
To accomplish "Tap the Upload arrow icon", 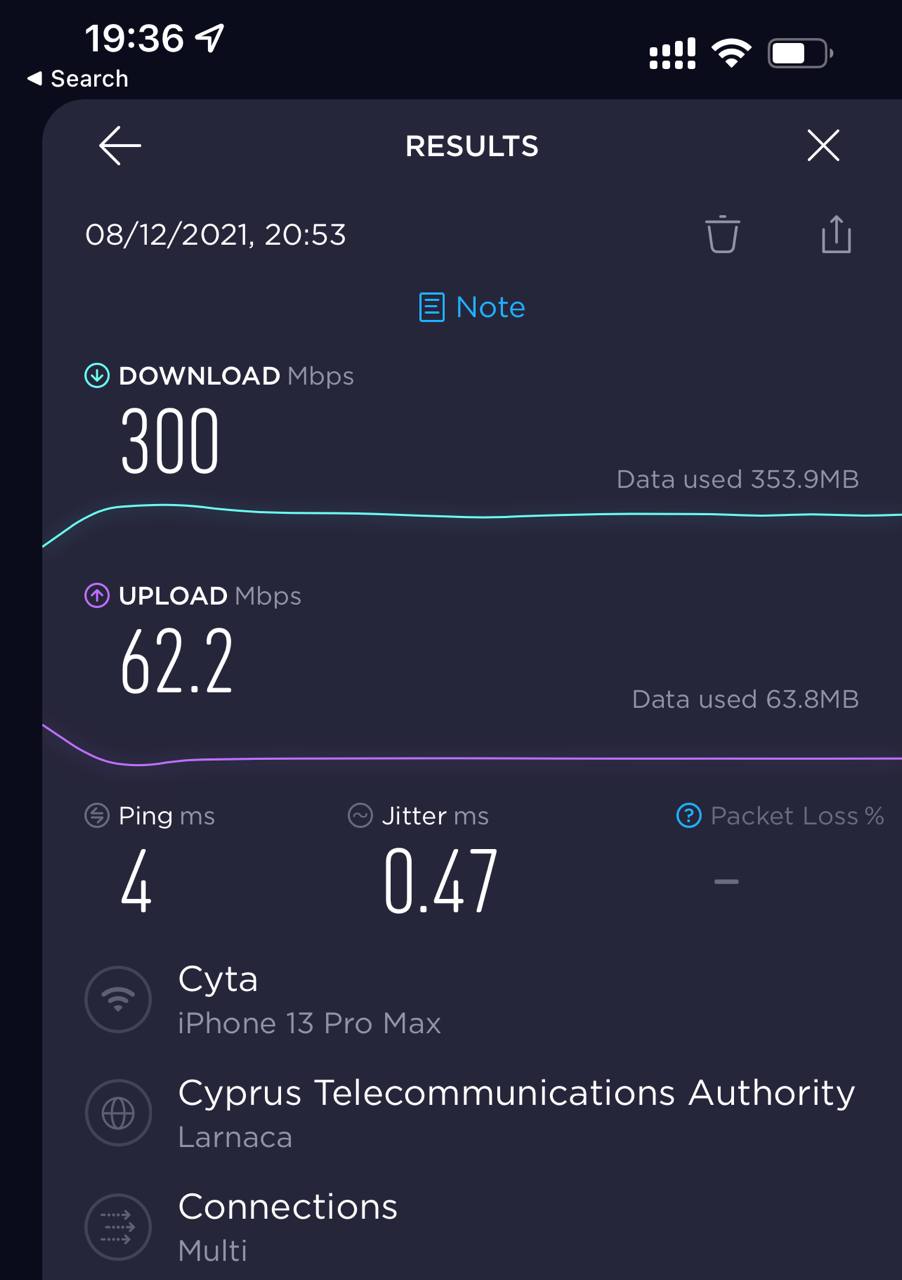I will point(97,596).
